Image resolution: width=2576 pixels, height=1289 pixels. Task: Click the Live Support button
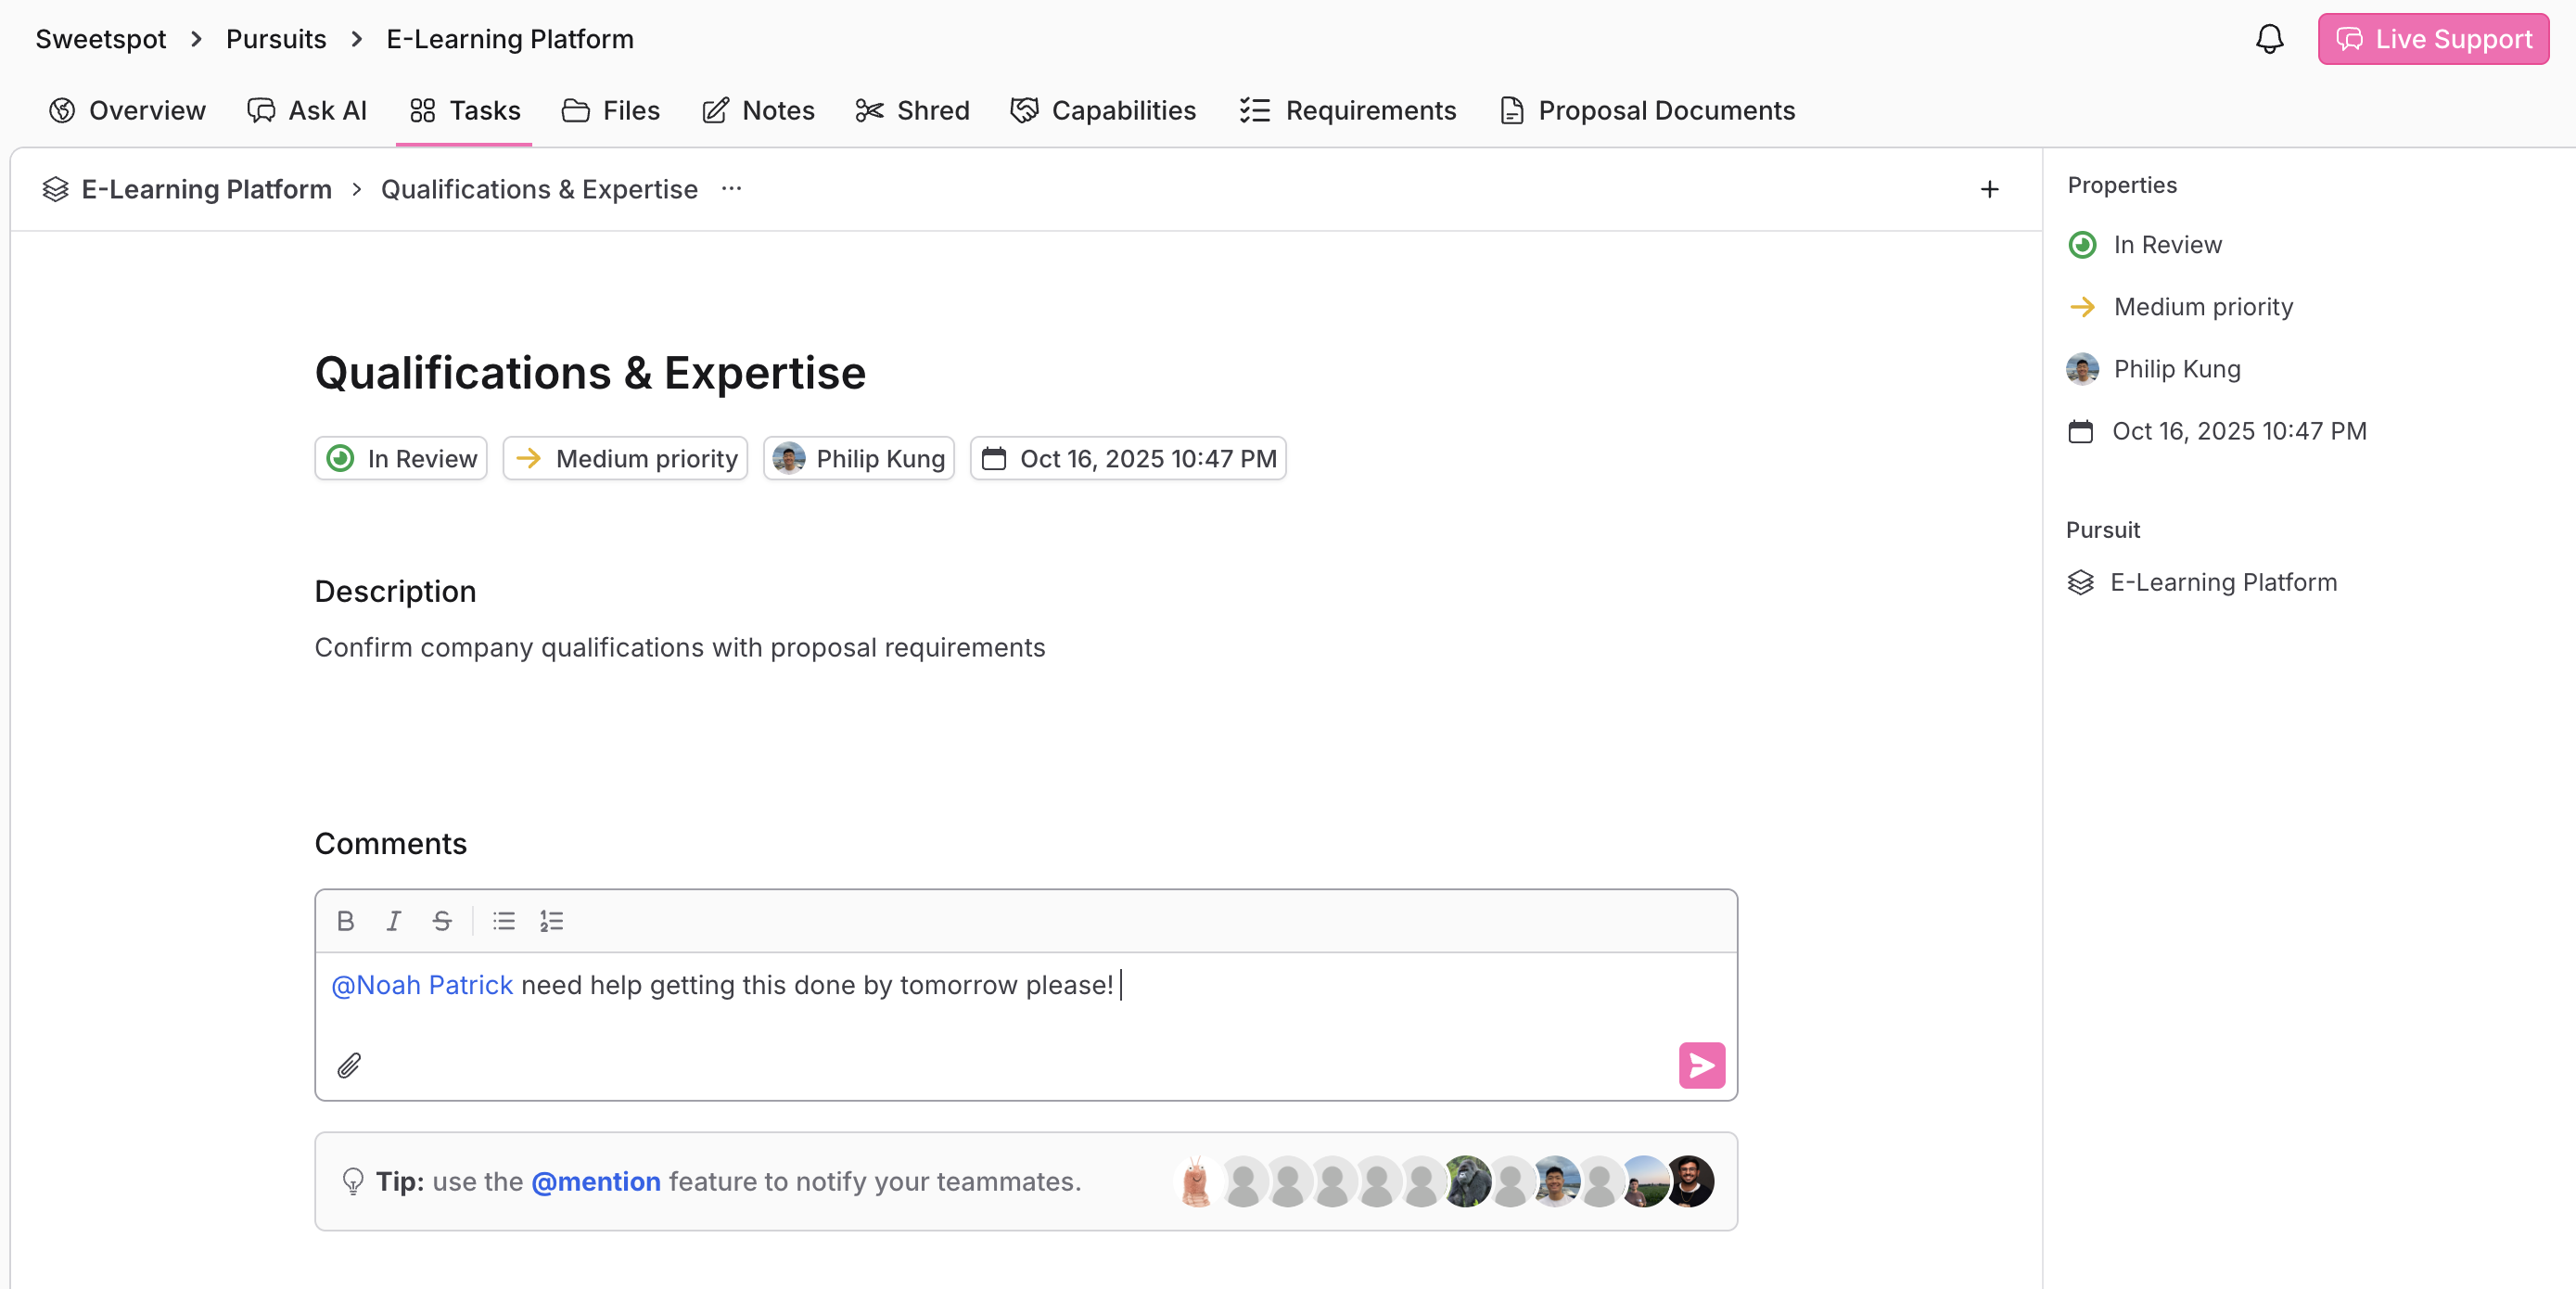coord(2432,39)
